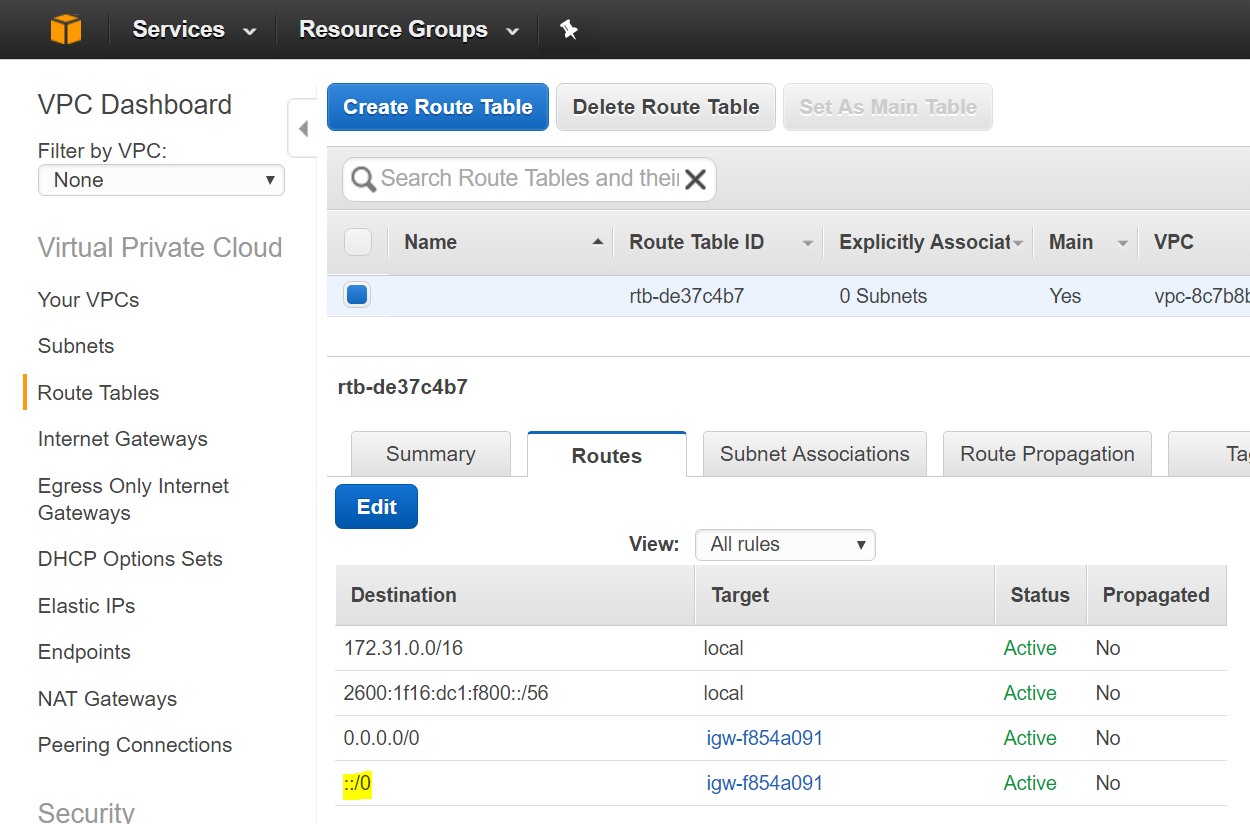Click the 0 Subnets cell
Image resolution: width=1250 pixels, height=824 pixels.
point(883,296)
